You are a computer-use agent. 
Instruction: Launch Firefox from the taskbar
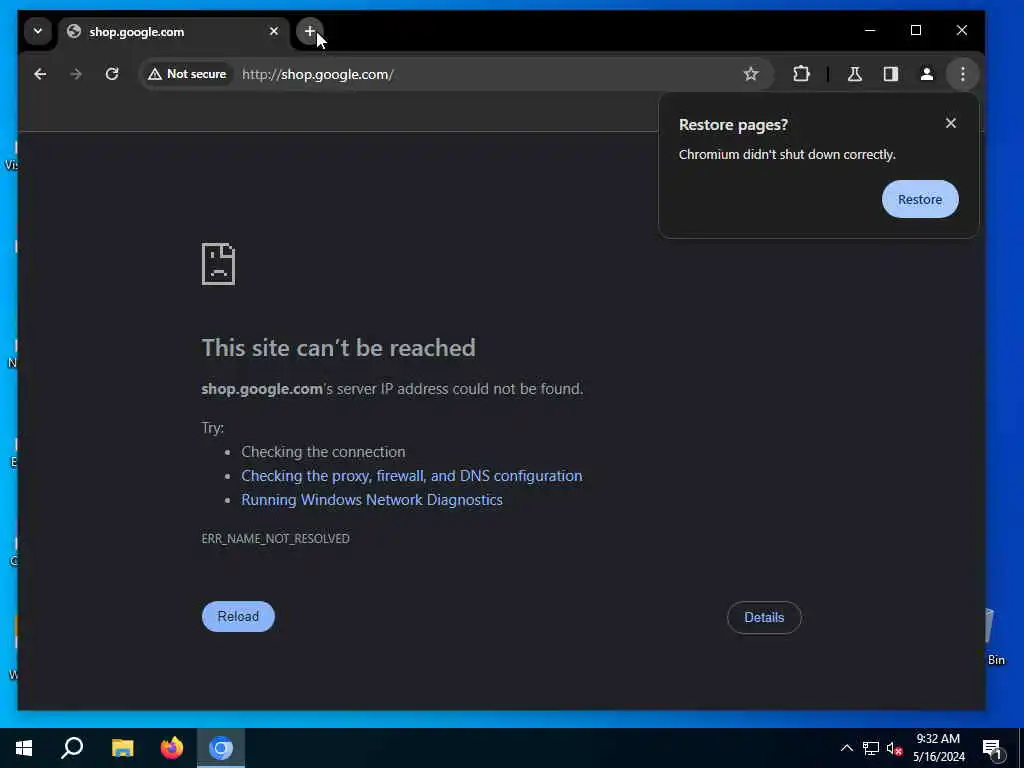click(172, 748)
